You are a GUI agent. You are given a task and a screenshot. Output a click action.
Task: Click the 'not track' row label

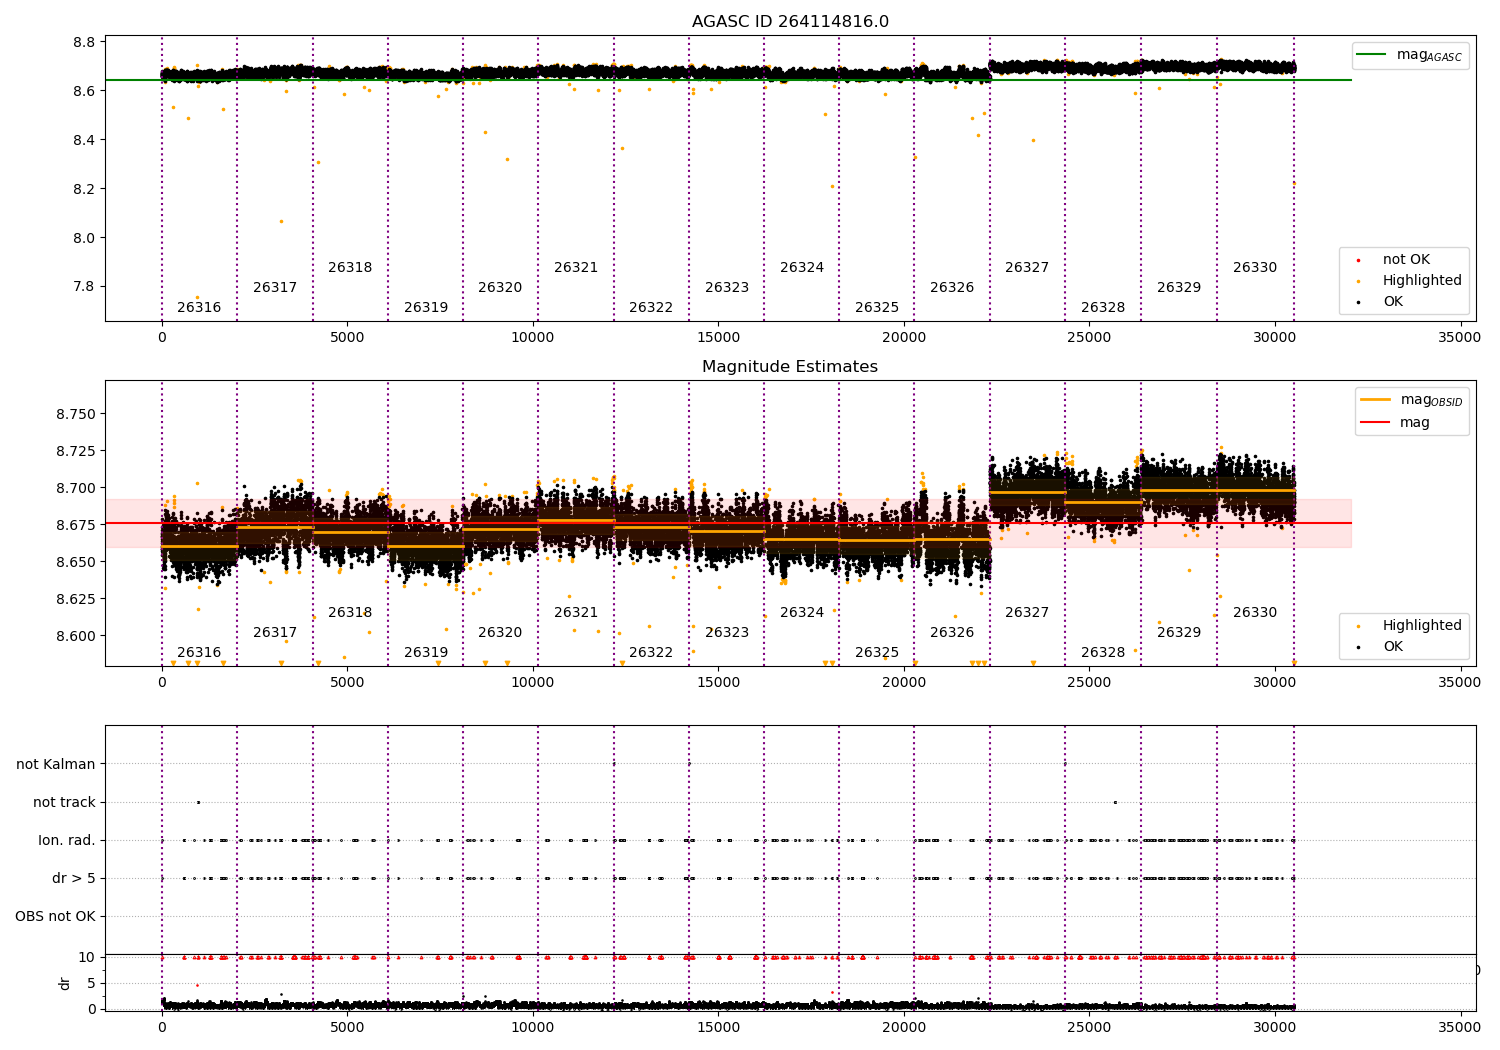coord(64,803)
